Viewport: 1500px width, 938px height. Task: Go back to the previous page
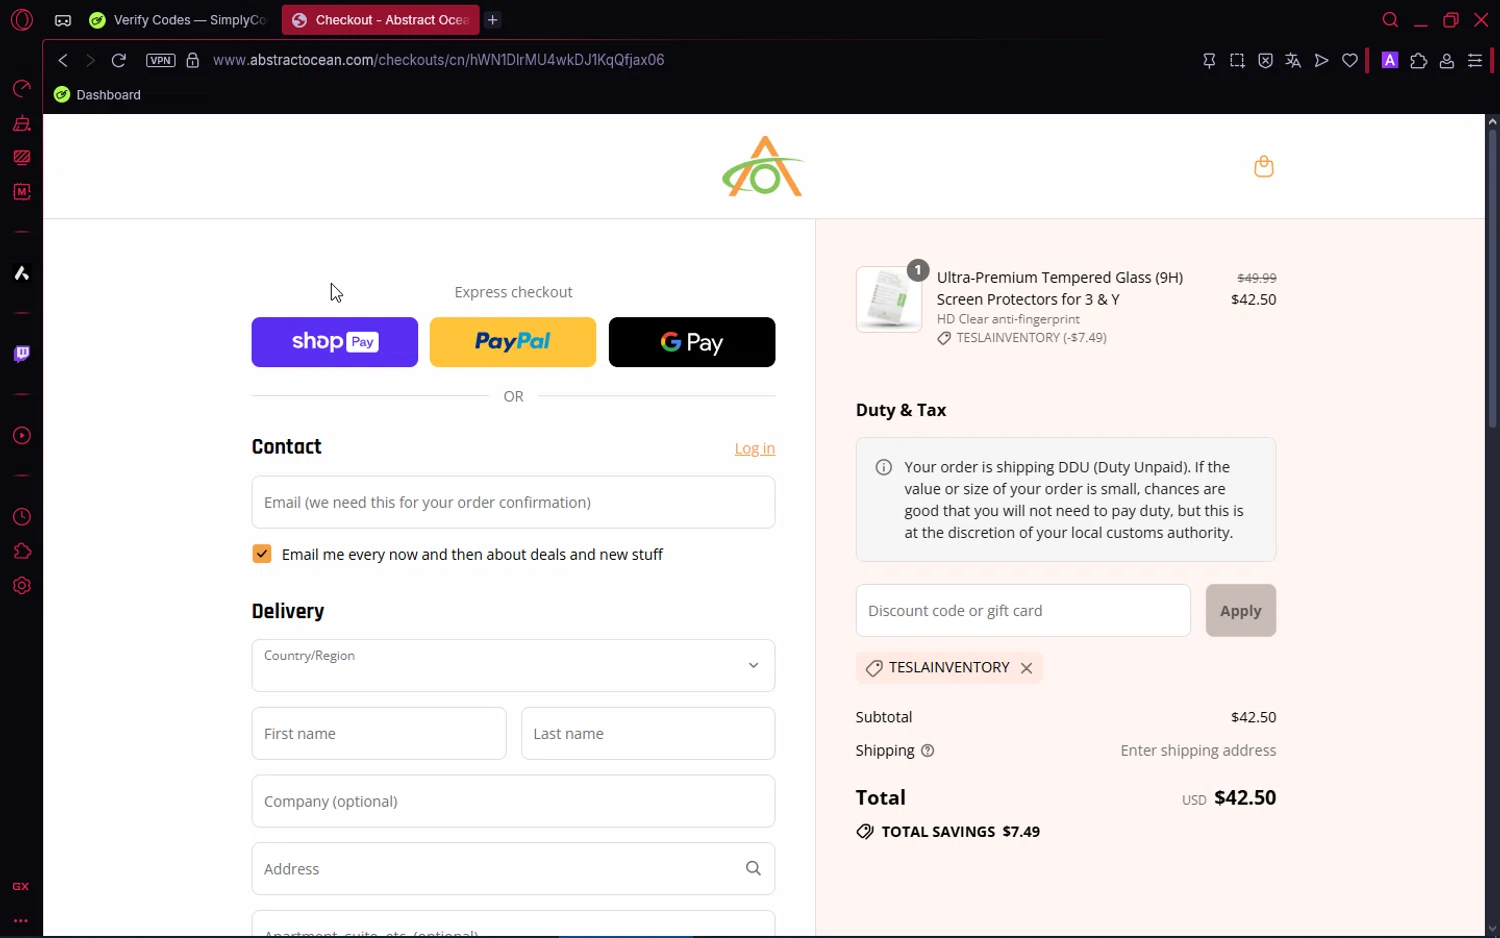tap(62, 60)
